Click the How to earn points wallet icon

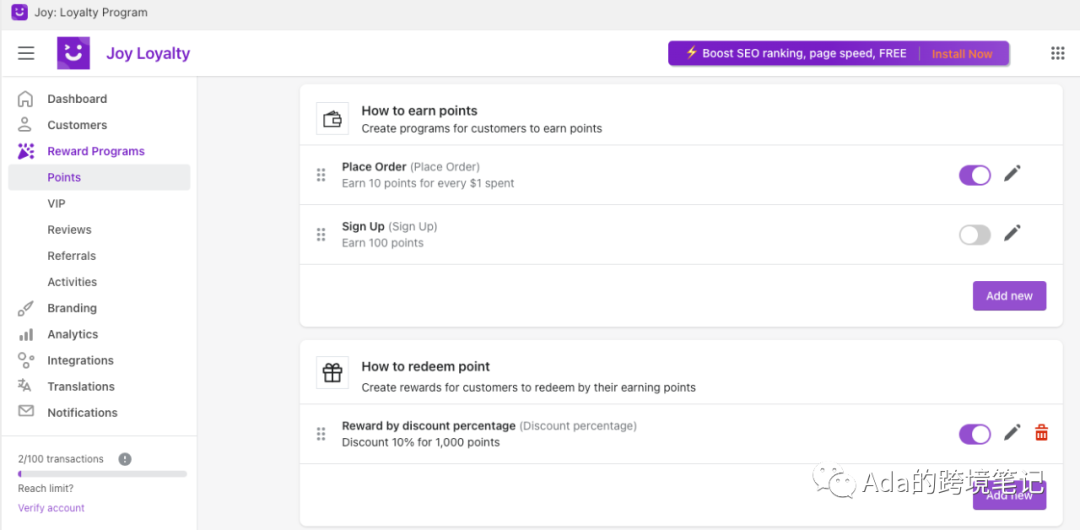coord(333,119)
